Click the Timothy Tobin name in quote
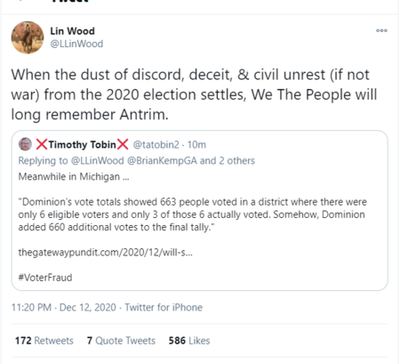 point(82,145)
